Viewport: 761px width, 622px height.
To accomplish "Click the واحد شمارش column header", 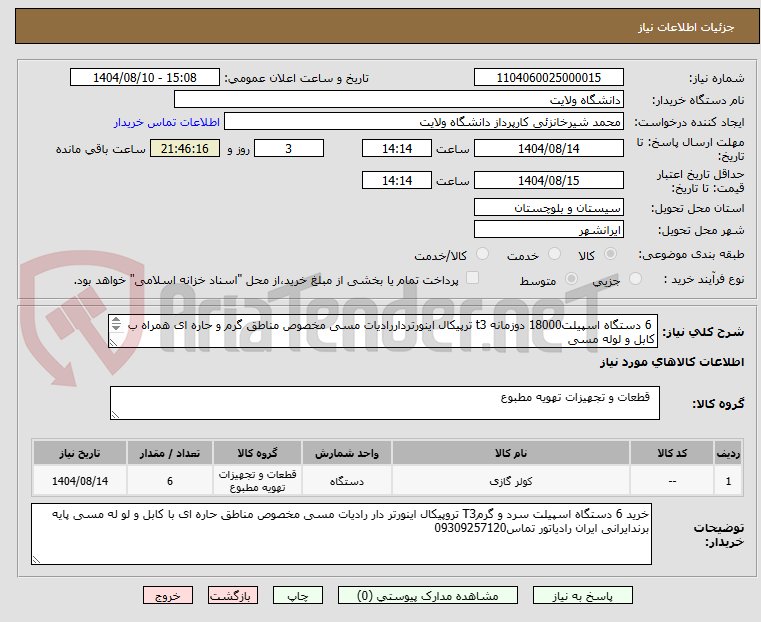I will click(347, 453).
